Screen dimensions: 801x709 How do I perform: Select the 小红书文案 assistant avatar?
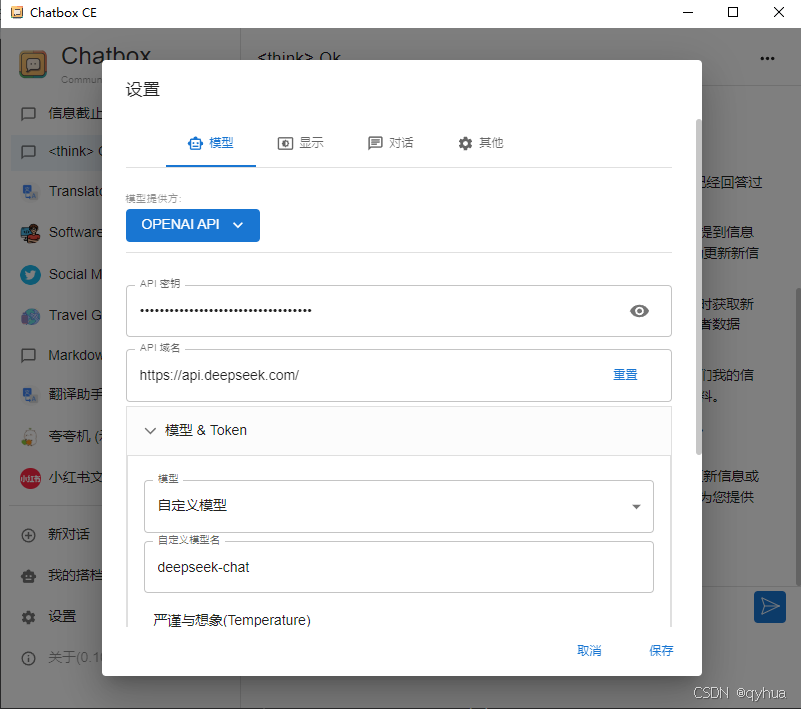pyautogui.click(x=28, y=478)
